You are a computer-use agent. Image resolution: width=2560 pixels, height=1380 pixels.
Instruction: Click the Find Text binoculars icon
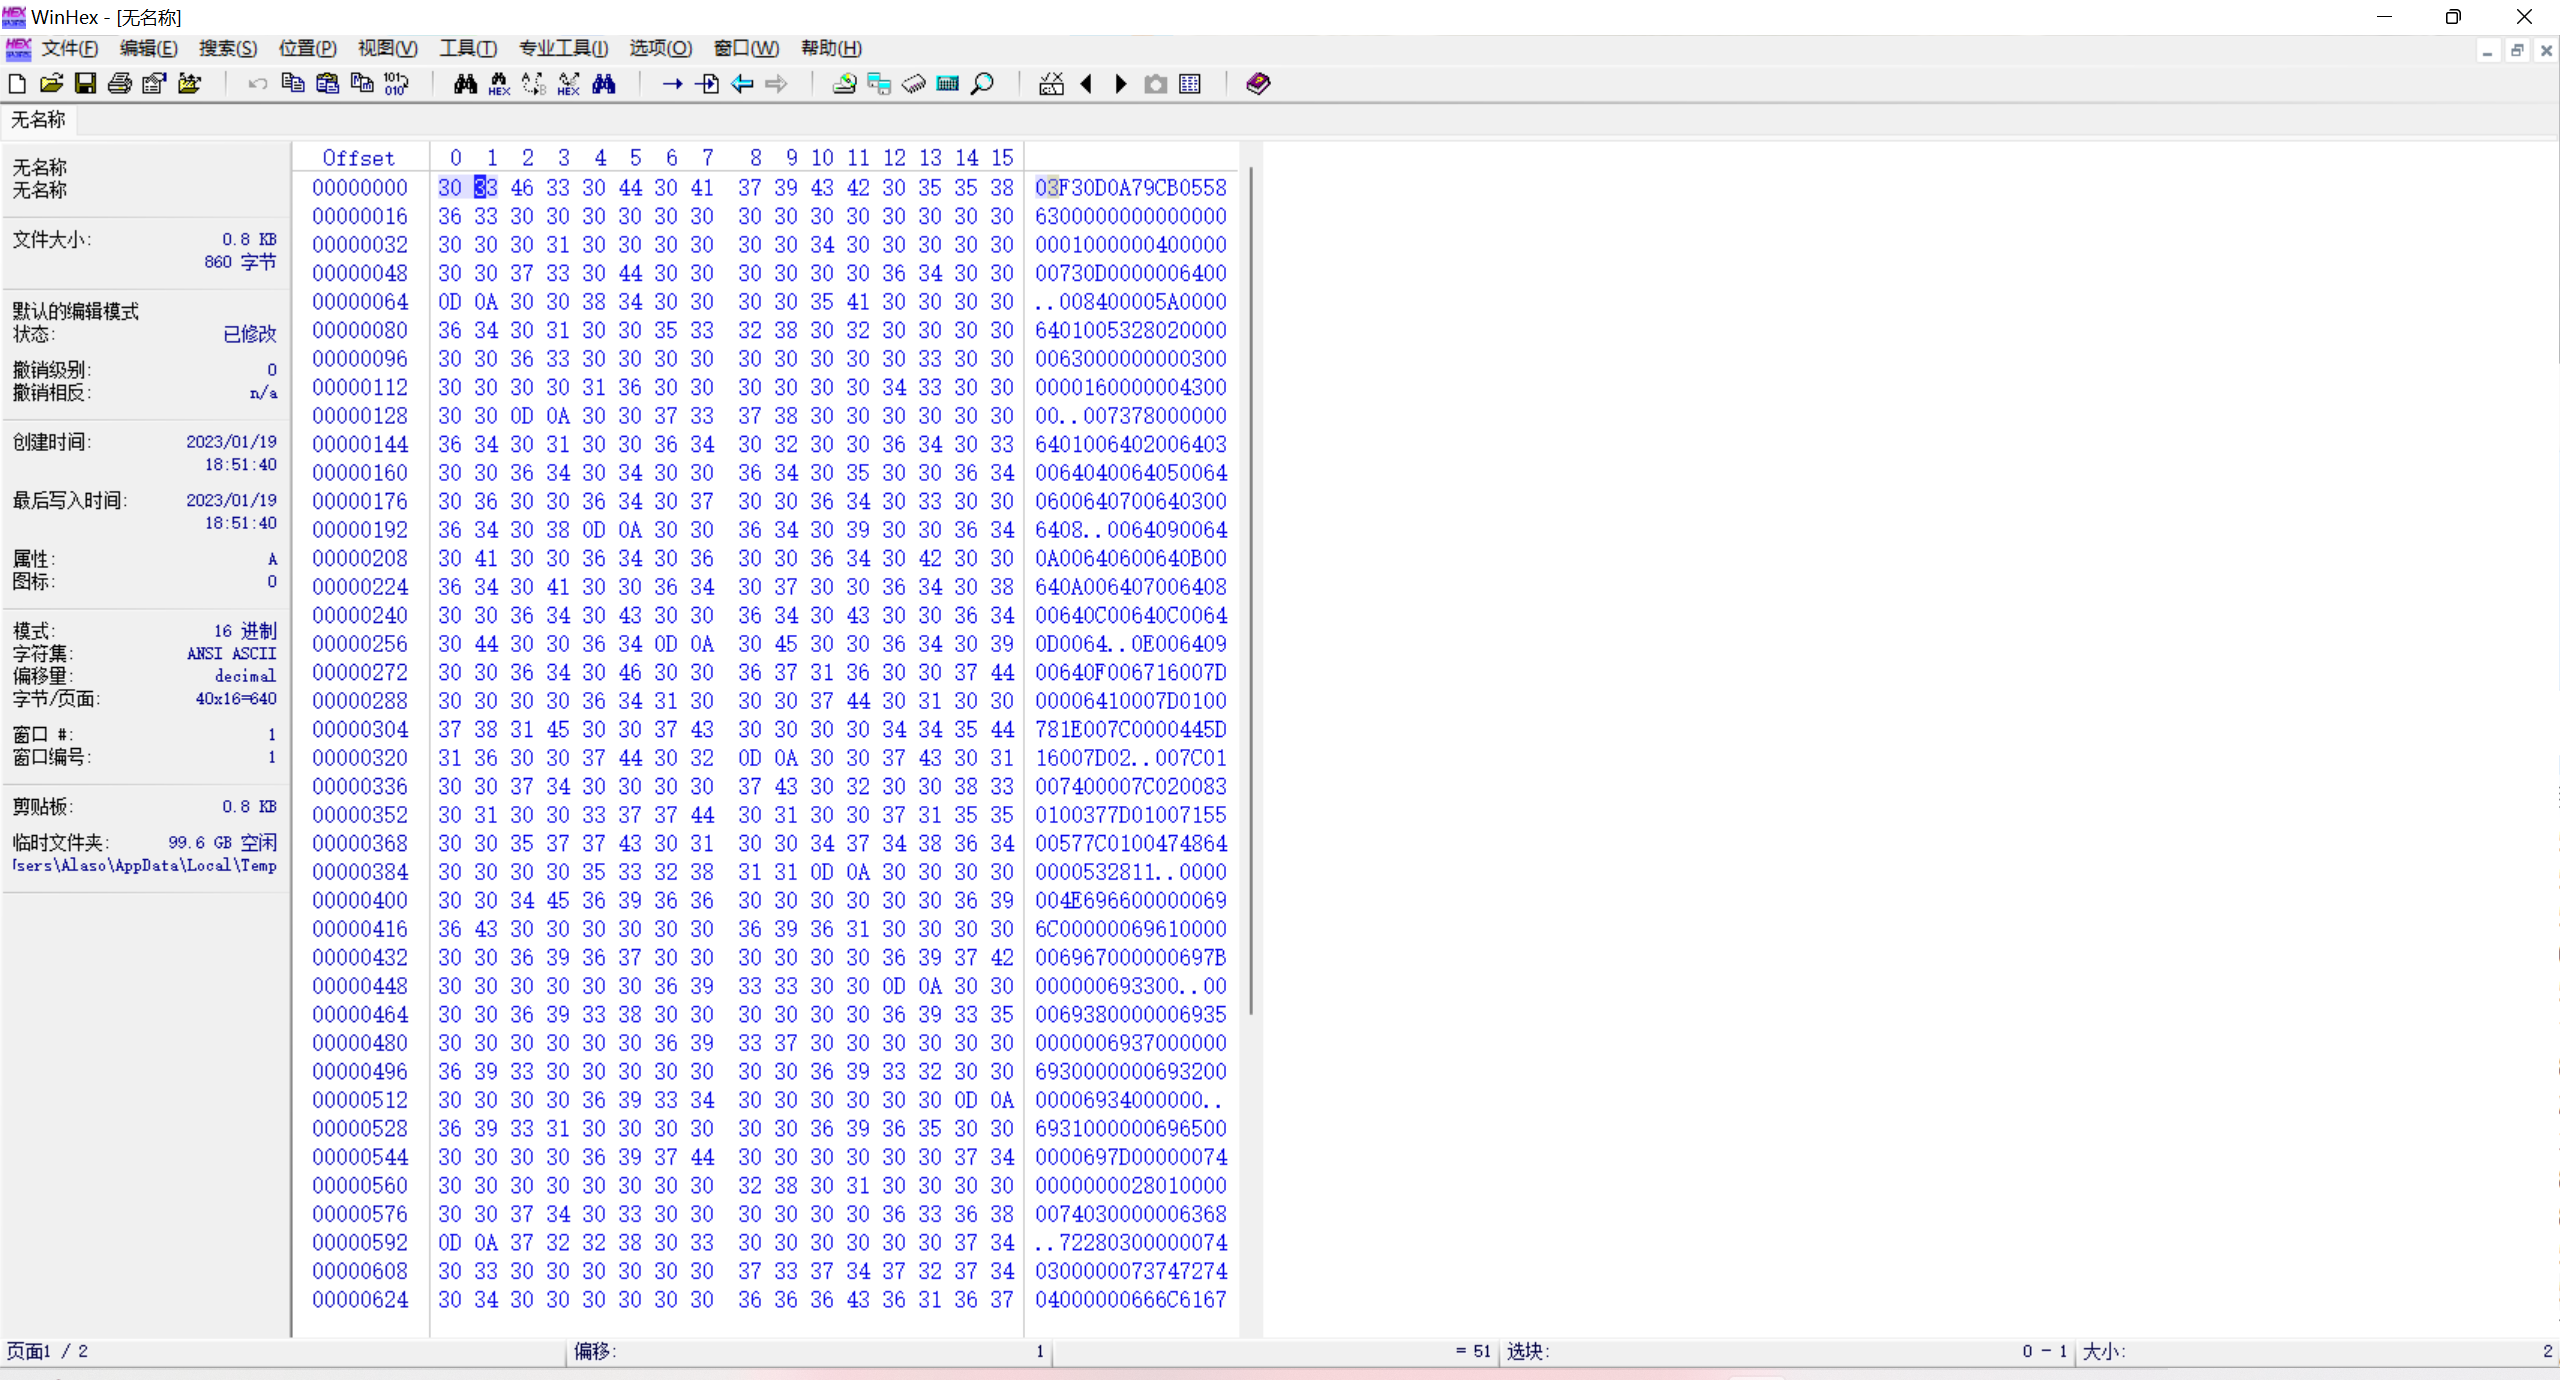coord(464,84)
